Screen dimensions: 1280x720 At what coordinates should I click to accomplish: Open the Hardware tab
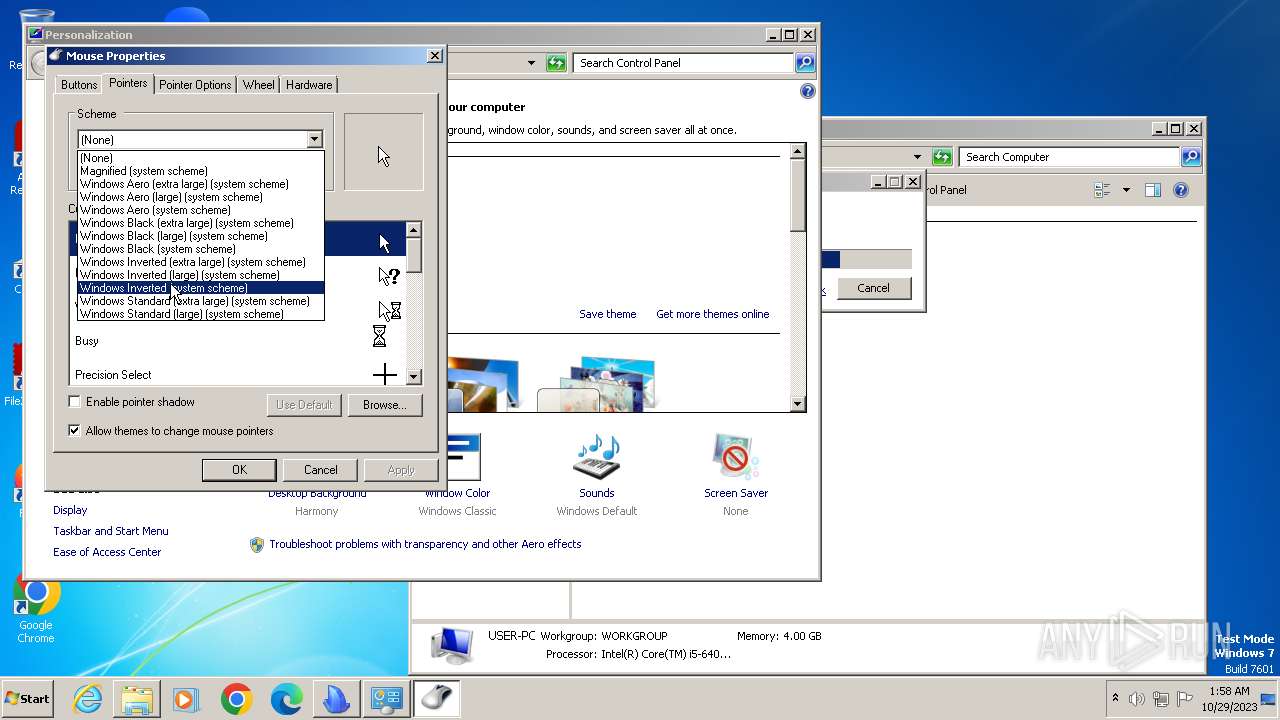click(309, 85)
